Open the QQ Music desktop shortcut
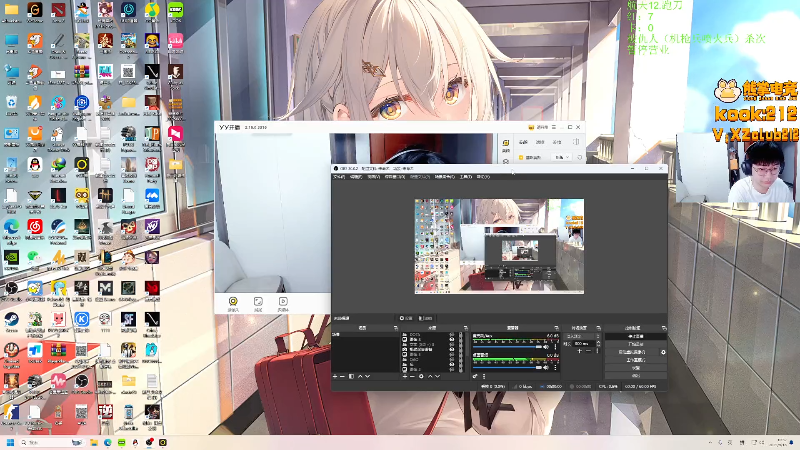800x450 pixels. (x=152, y=9)
